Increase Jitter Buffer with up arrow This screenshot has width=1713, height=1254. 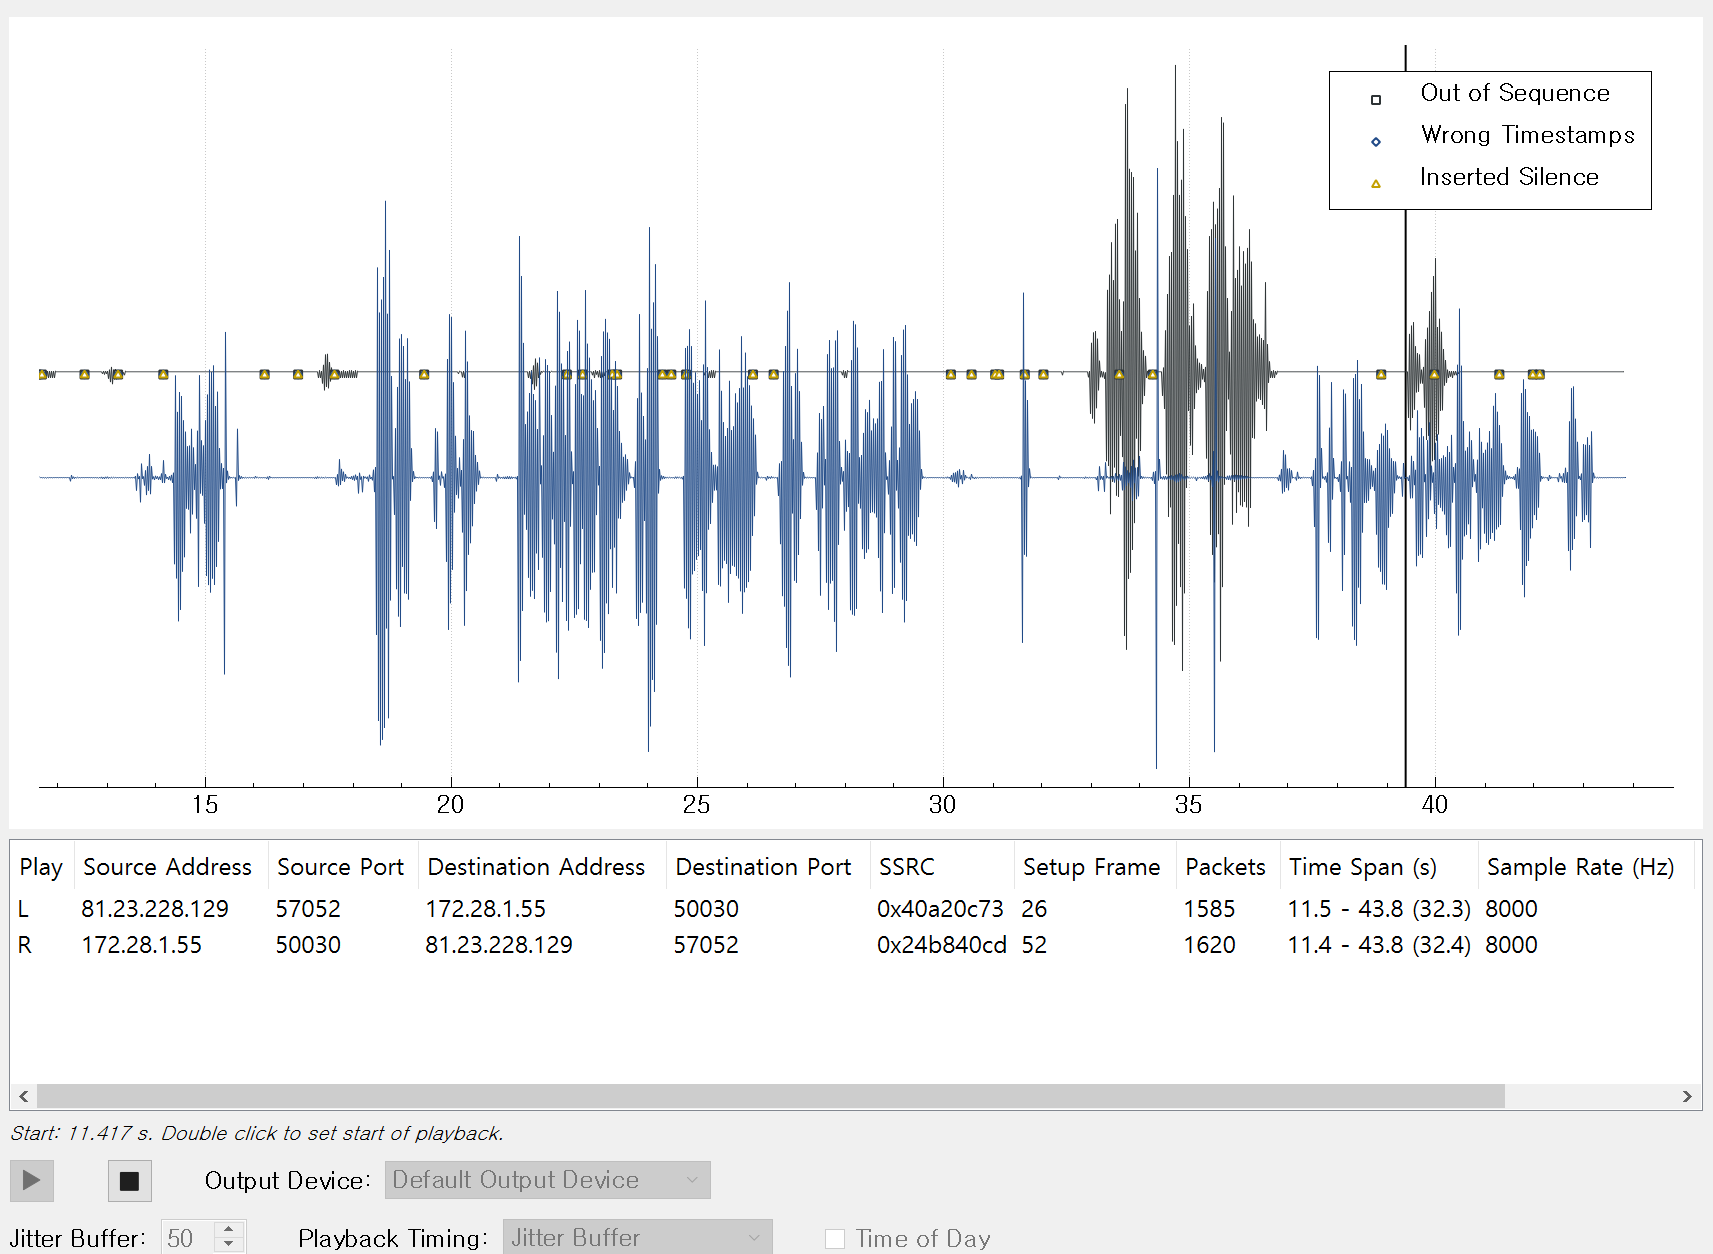tap(229, 1229)
